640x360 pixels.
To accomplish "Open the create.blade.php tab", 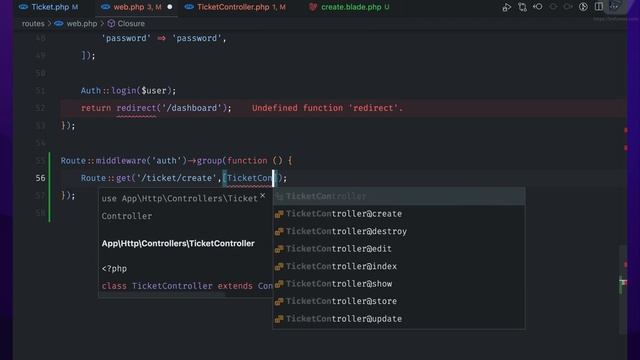I will click(x=349, y=7).
